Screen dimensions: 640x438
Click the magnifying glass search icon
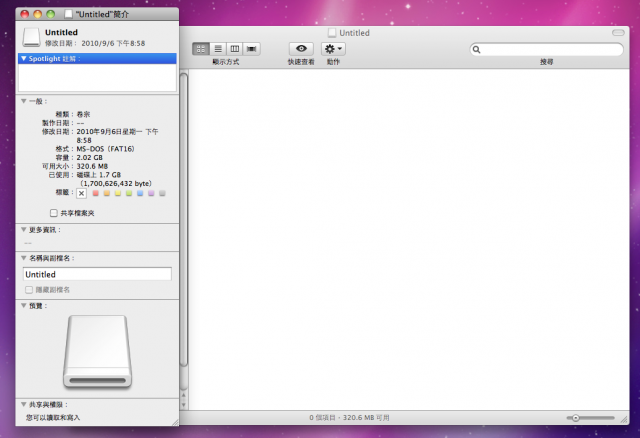click(x=476, y=50)
